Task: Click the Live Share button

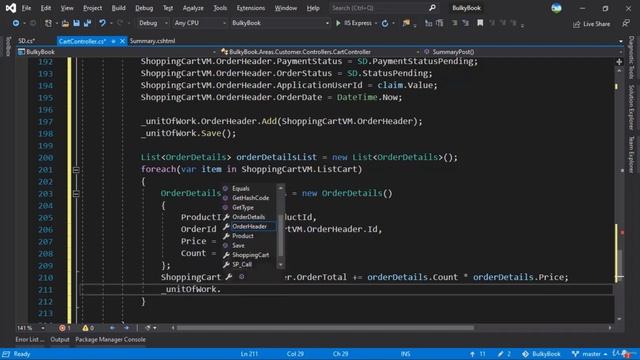Action: (x=591, y=24)
